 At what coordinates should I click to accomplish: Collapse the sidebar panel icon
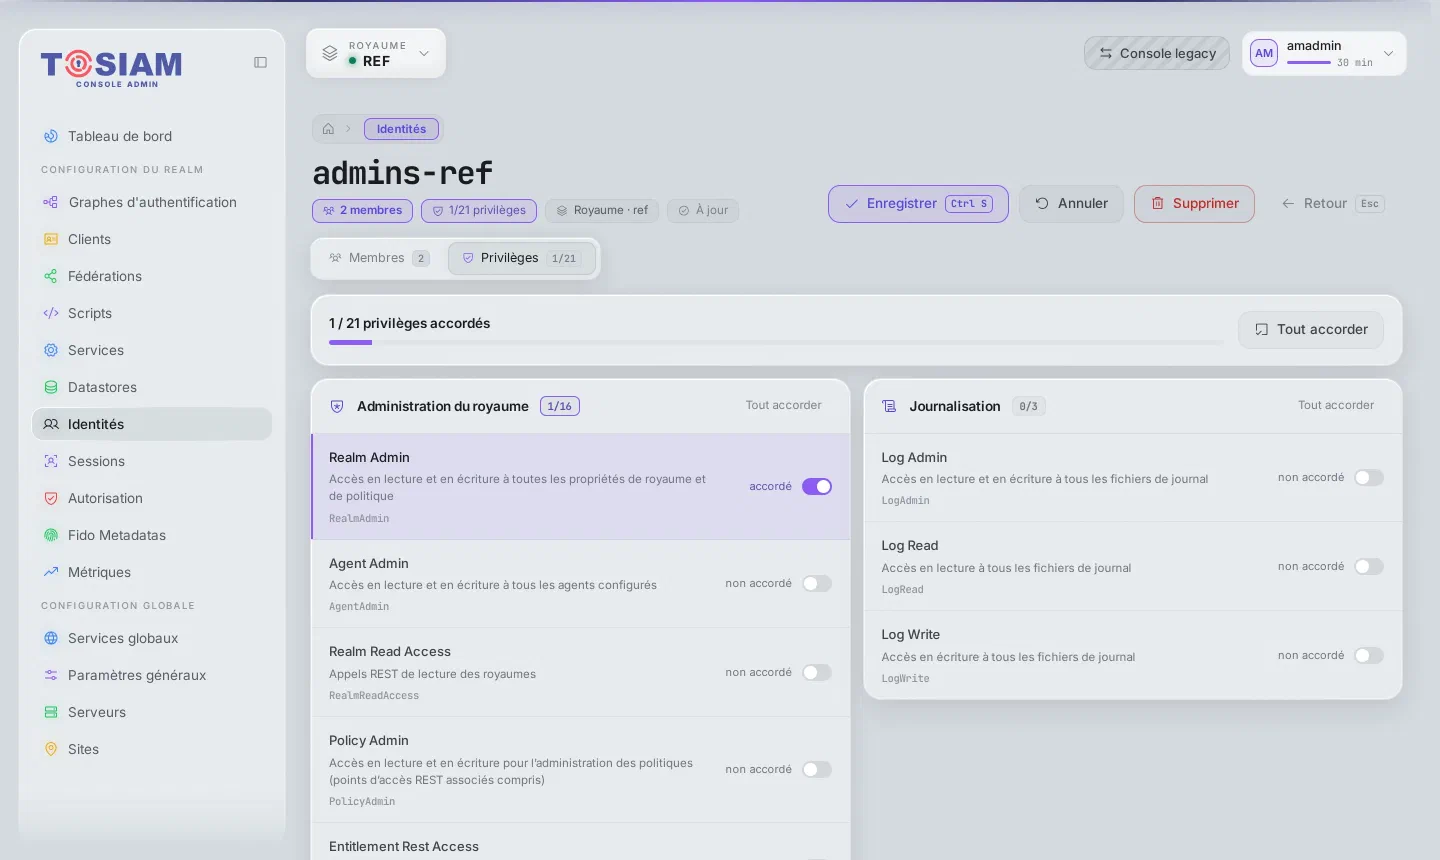coord(260,62)
